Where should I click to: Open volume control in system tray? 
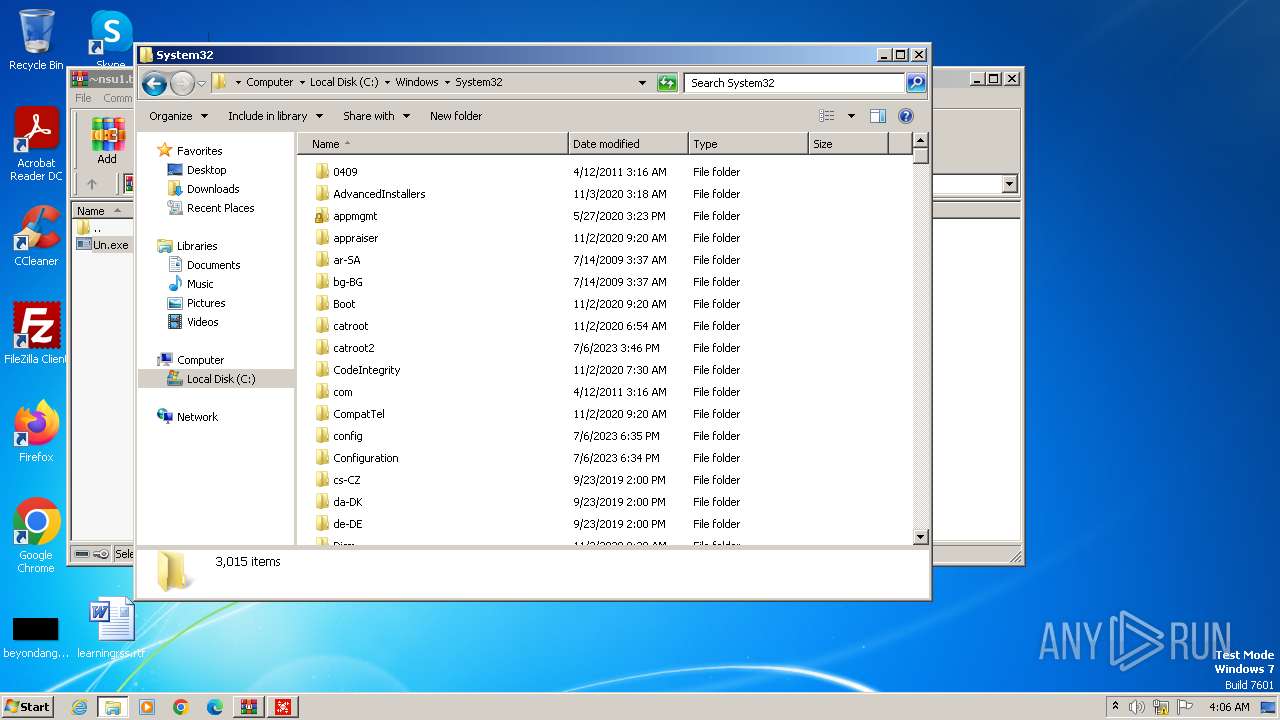(1137, 707)
